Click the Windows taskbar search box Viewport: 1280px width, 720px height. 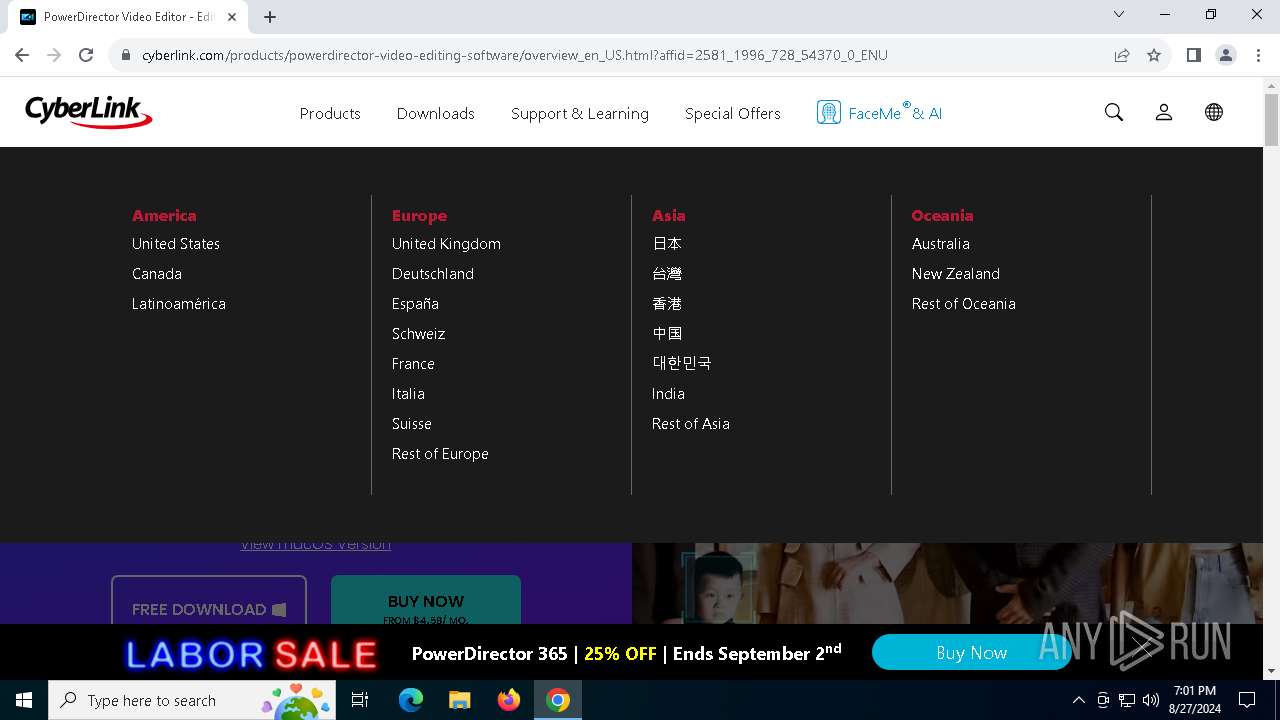point(192,700)
